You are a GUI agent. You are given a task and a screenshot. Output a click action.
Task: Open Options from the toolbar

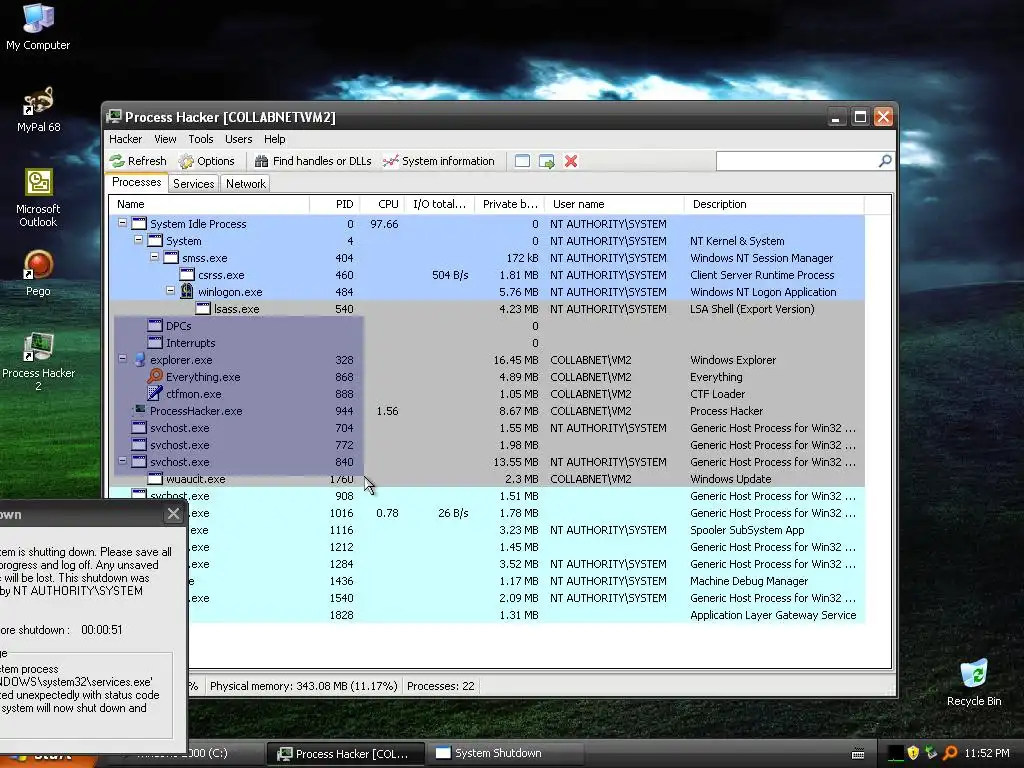[x=206, y=161]
